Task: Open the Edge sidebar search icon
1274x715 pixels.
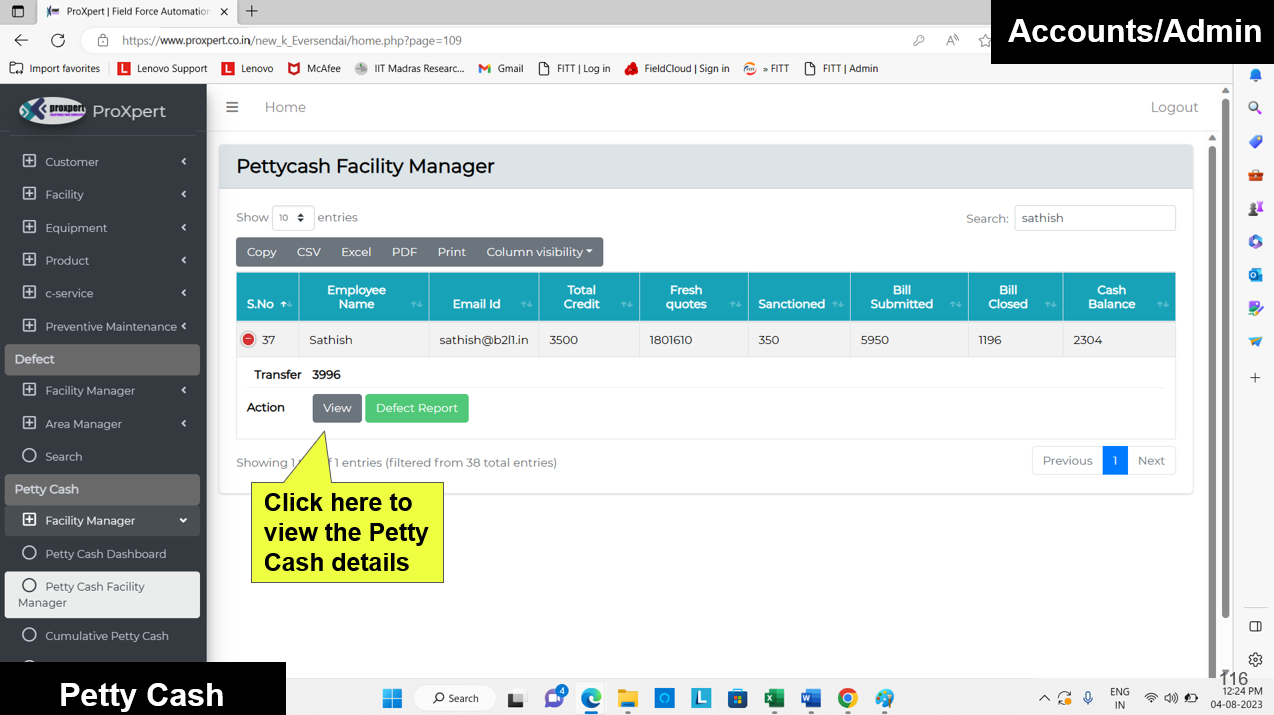Action: point(1255,108)
